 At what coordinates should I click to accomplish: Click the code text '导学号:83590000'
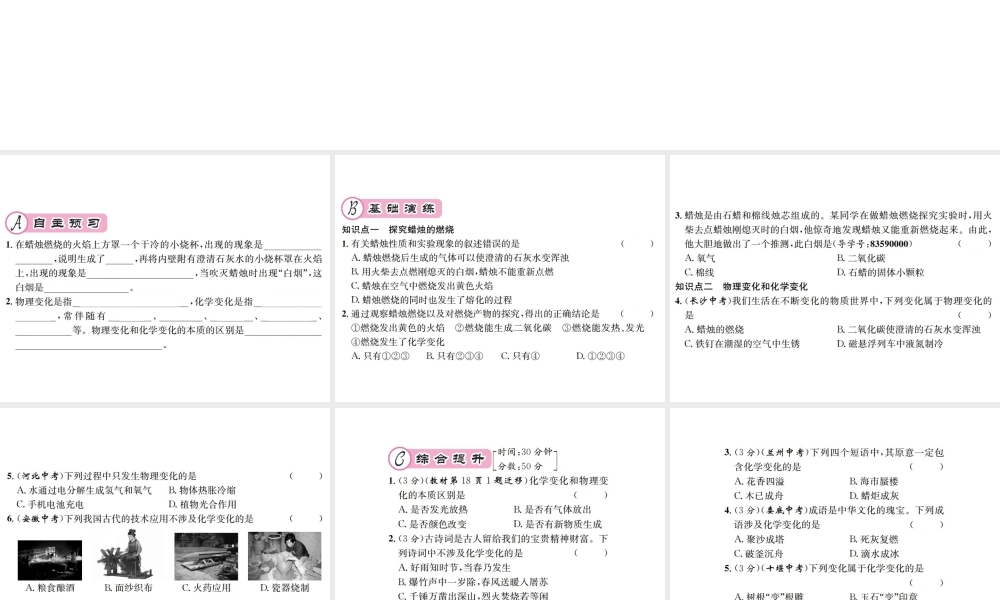click(872, 244)
